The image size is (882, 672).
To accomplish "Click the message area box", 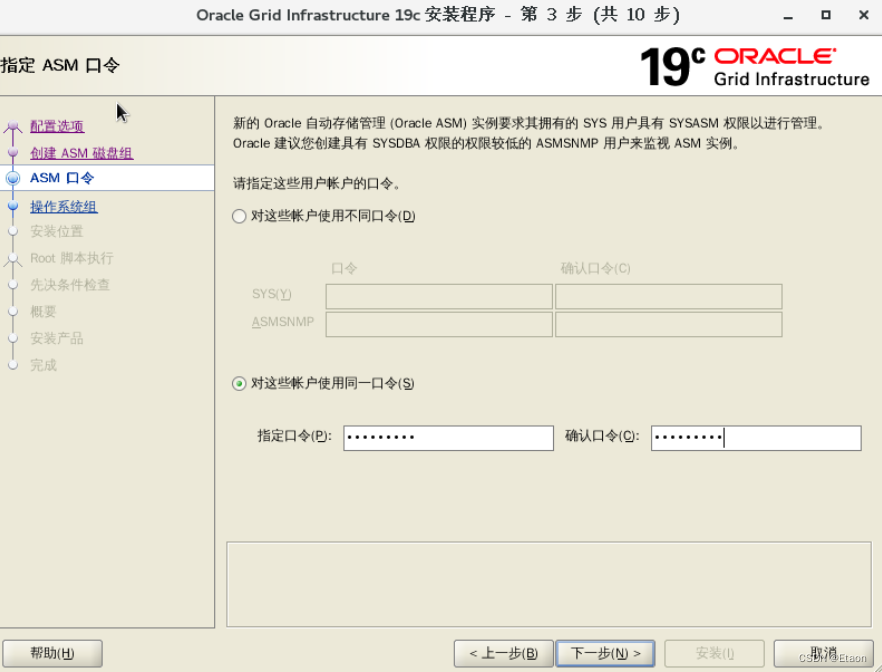I will click(x=549, y=584).
